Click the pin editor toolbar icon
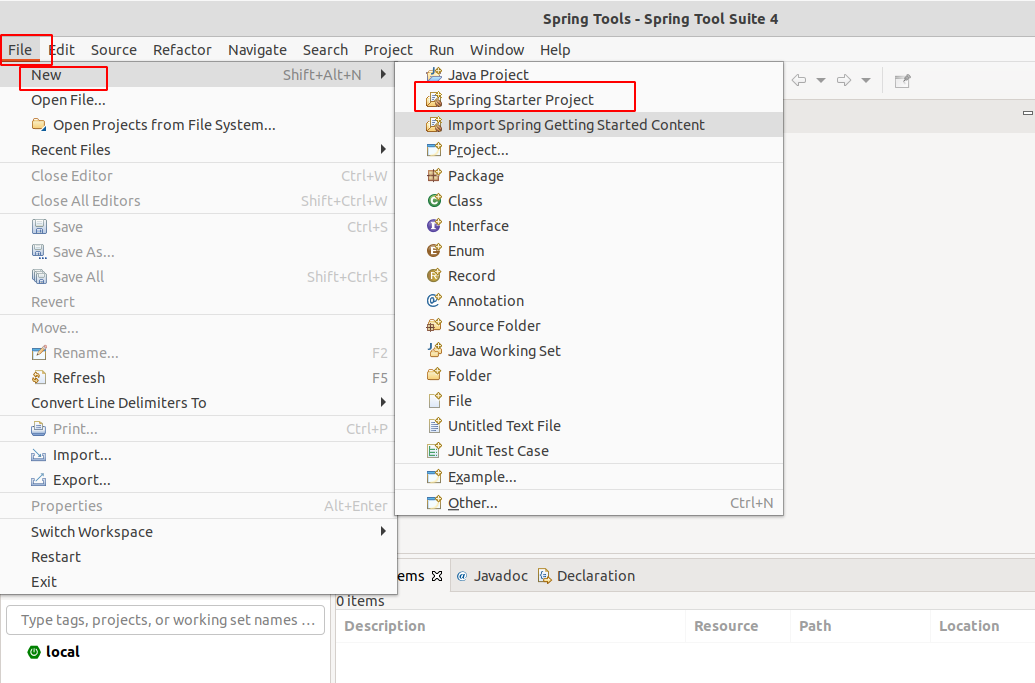1035x683 pixels. [x=902, y=81]
